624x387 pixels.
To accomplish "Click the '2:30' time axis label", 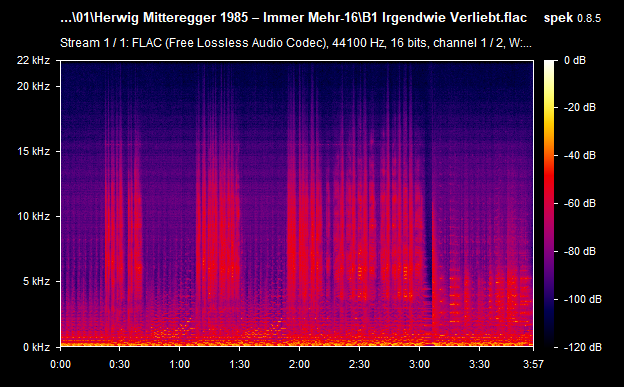I will [x=359, y=364].
